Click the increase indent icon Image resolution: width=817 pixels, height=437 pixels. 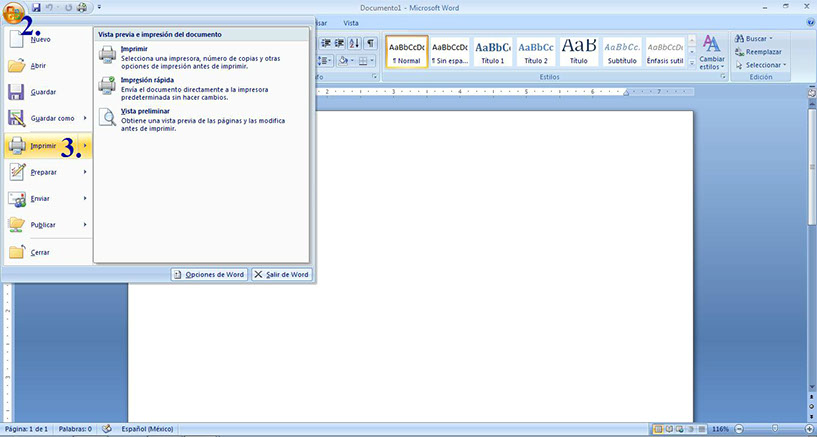[340, 43]
